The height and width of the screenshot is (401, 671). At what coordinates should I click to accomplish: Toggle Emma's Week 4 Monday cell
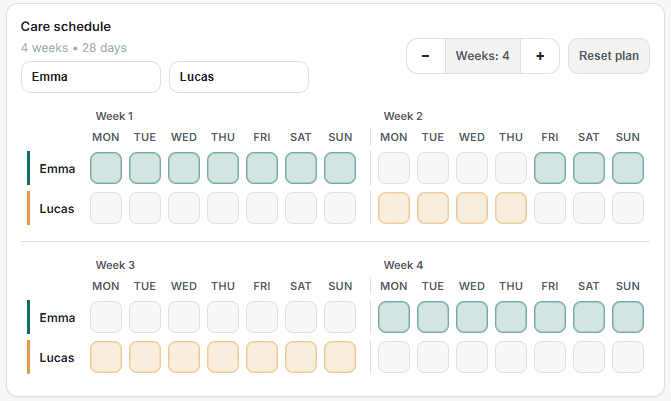(394, 317)
